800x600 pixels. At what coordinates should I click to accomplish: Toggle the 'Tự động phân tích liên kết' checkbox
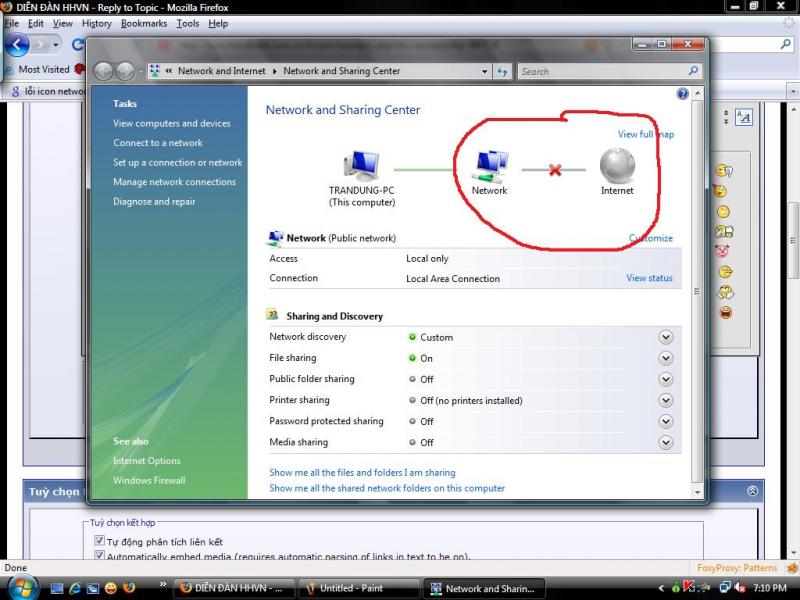point(99,541)
